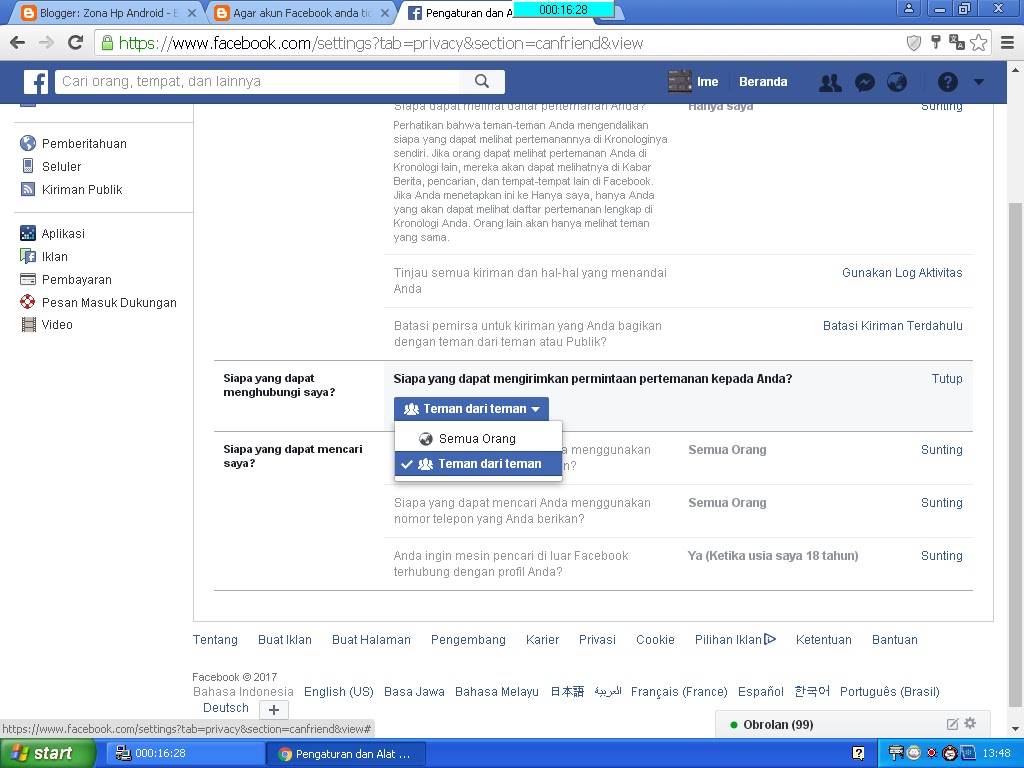Open Pembayaran settings in sidebar
This screenshot has width=1024, height=768.
click(x=76, y=280)
